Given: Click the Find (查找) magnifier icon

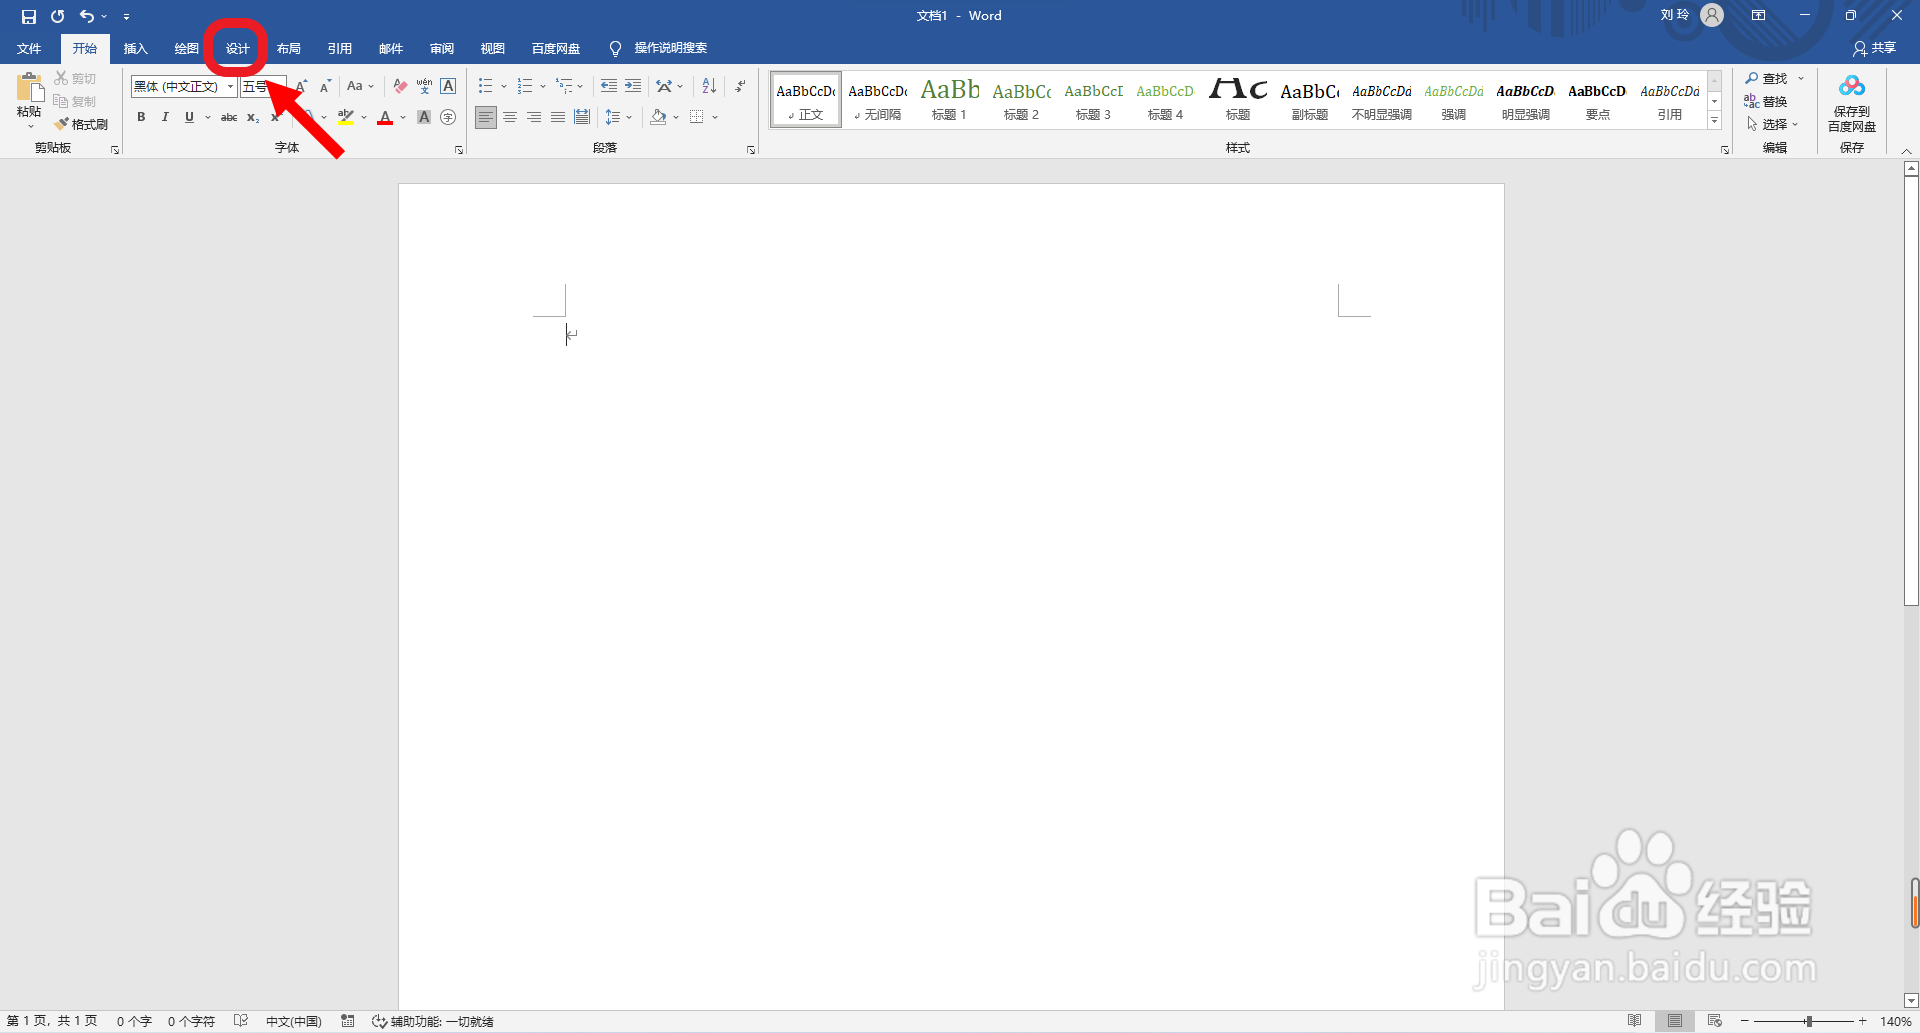Looking at the screenshot, I should (x=1752, y=78).
